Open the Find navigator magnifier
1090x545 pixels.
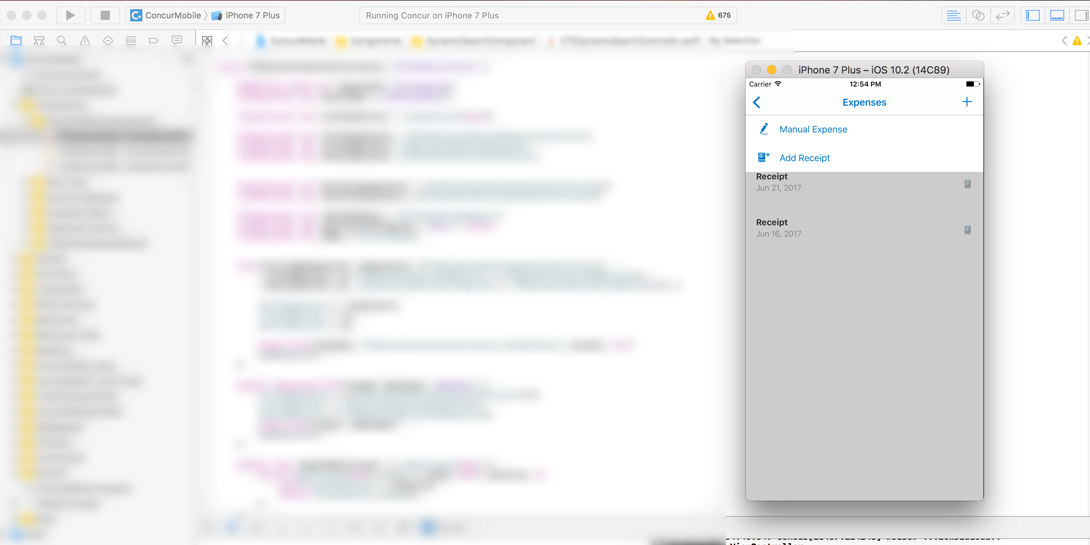[x=62, y=40]
